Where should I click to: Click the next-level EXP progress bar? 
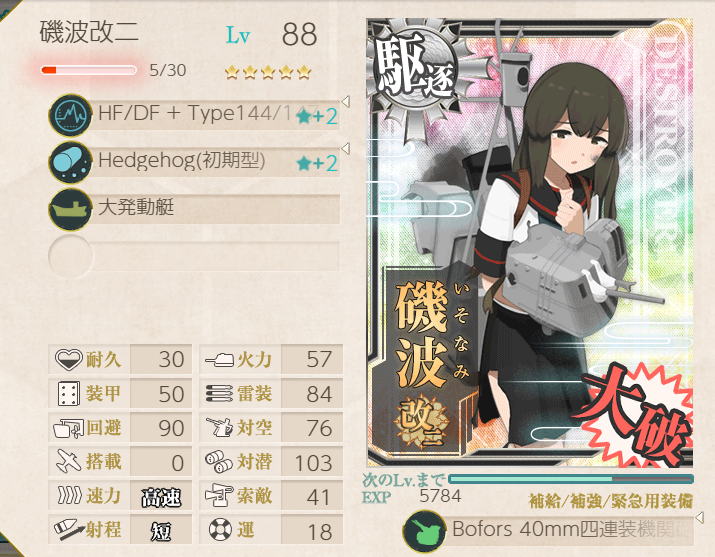point(571,479)
